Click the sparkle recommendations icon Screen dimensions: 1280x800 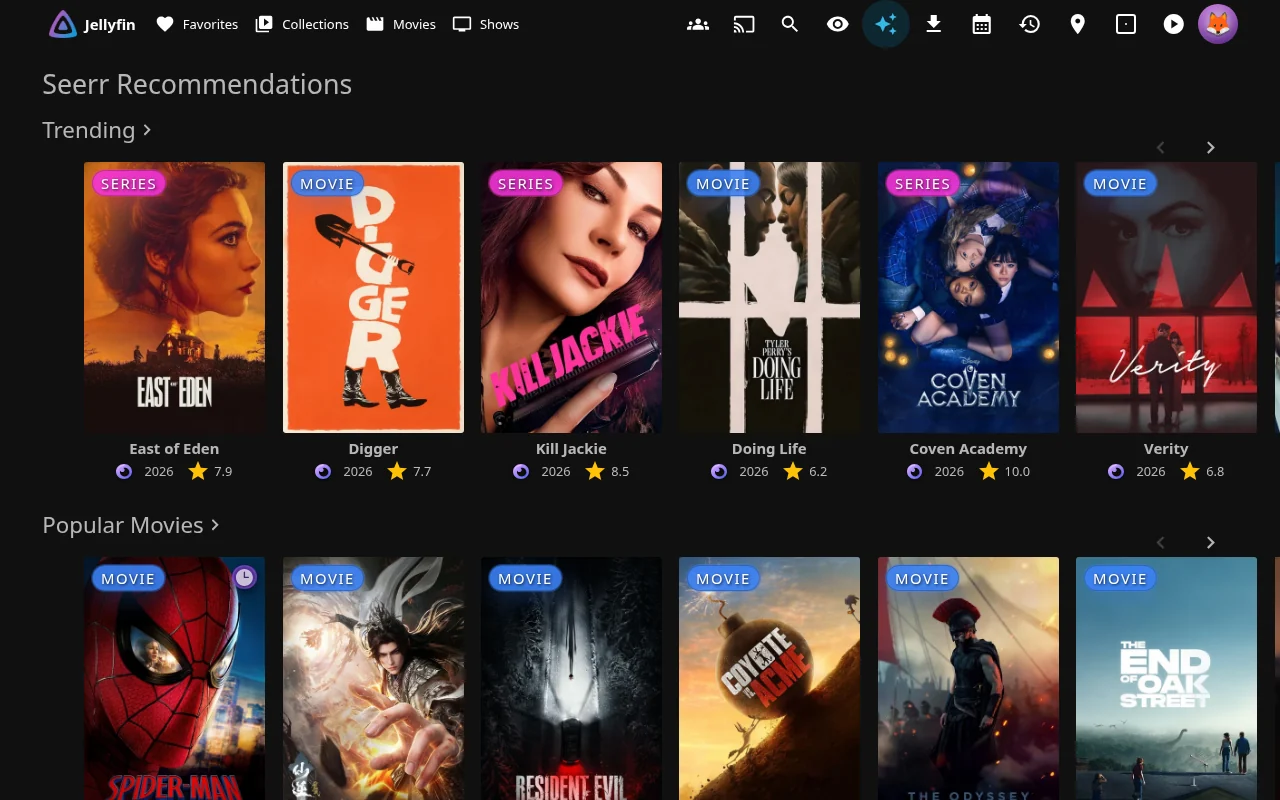[x=886, y=24]
